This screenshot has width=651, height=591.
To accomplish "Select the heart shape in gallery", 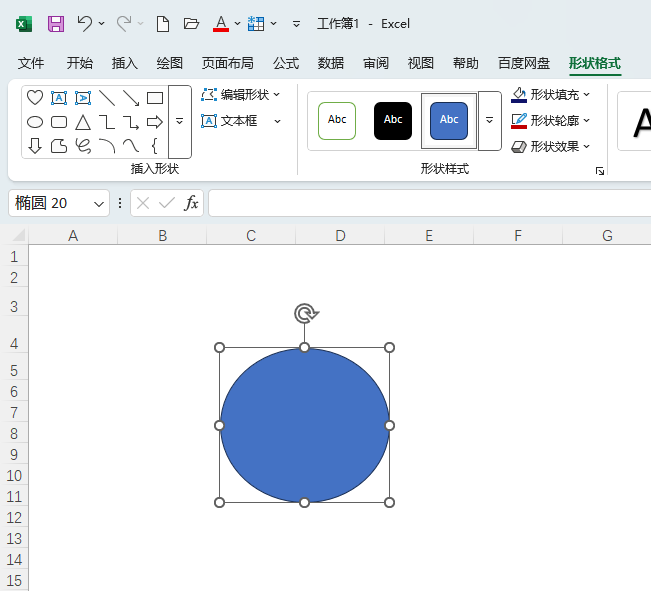I will (35, 98).
